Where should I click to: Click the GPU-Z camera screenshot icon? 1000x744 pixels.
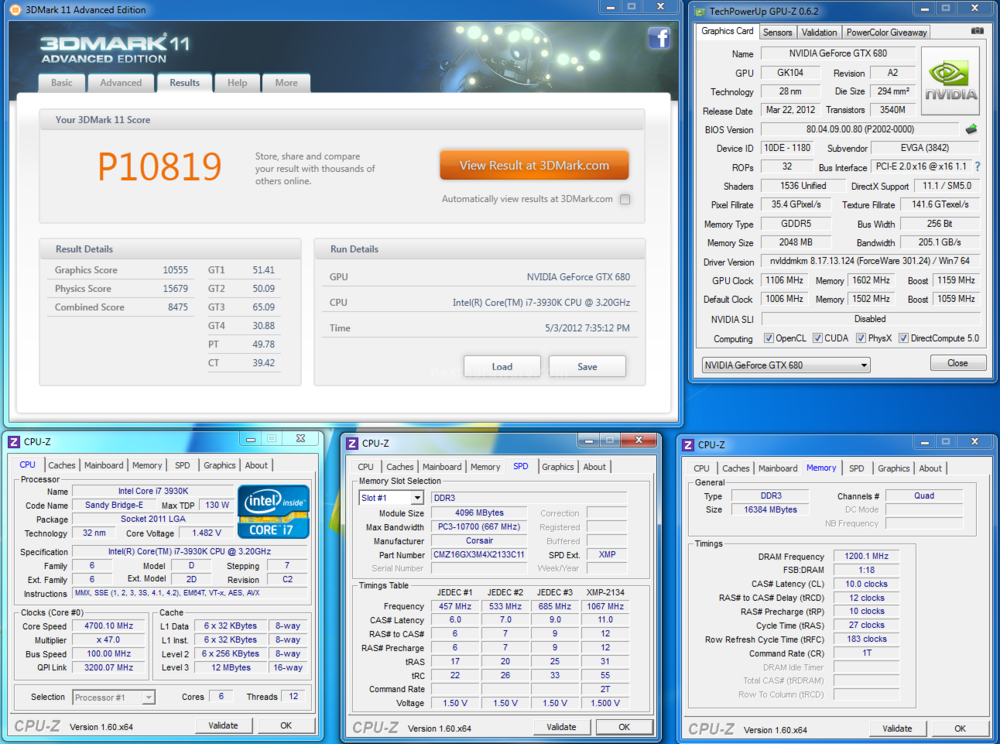point(977,31)
